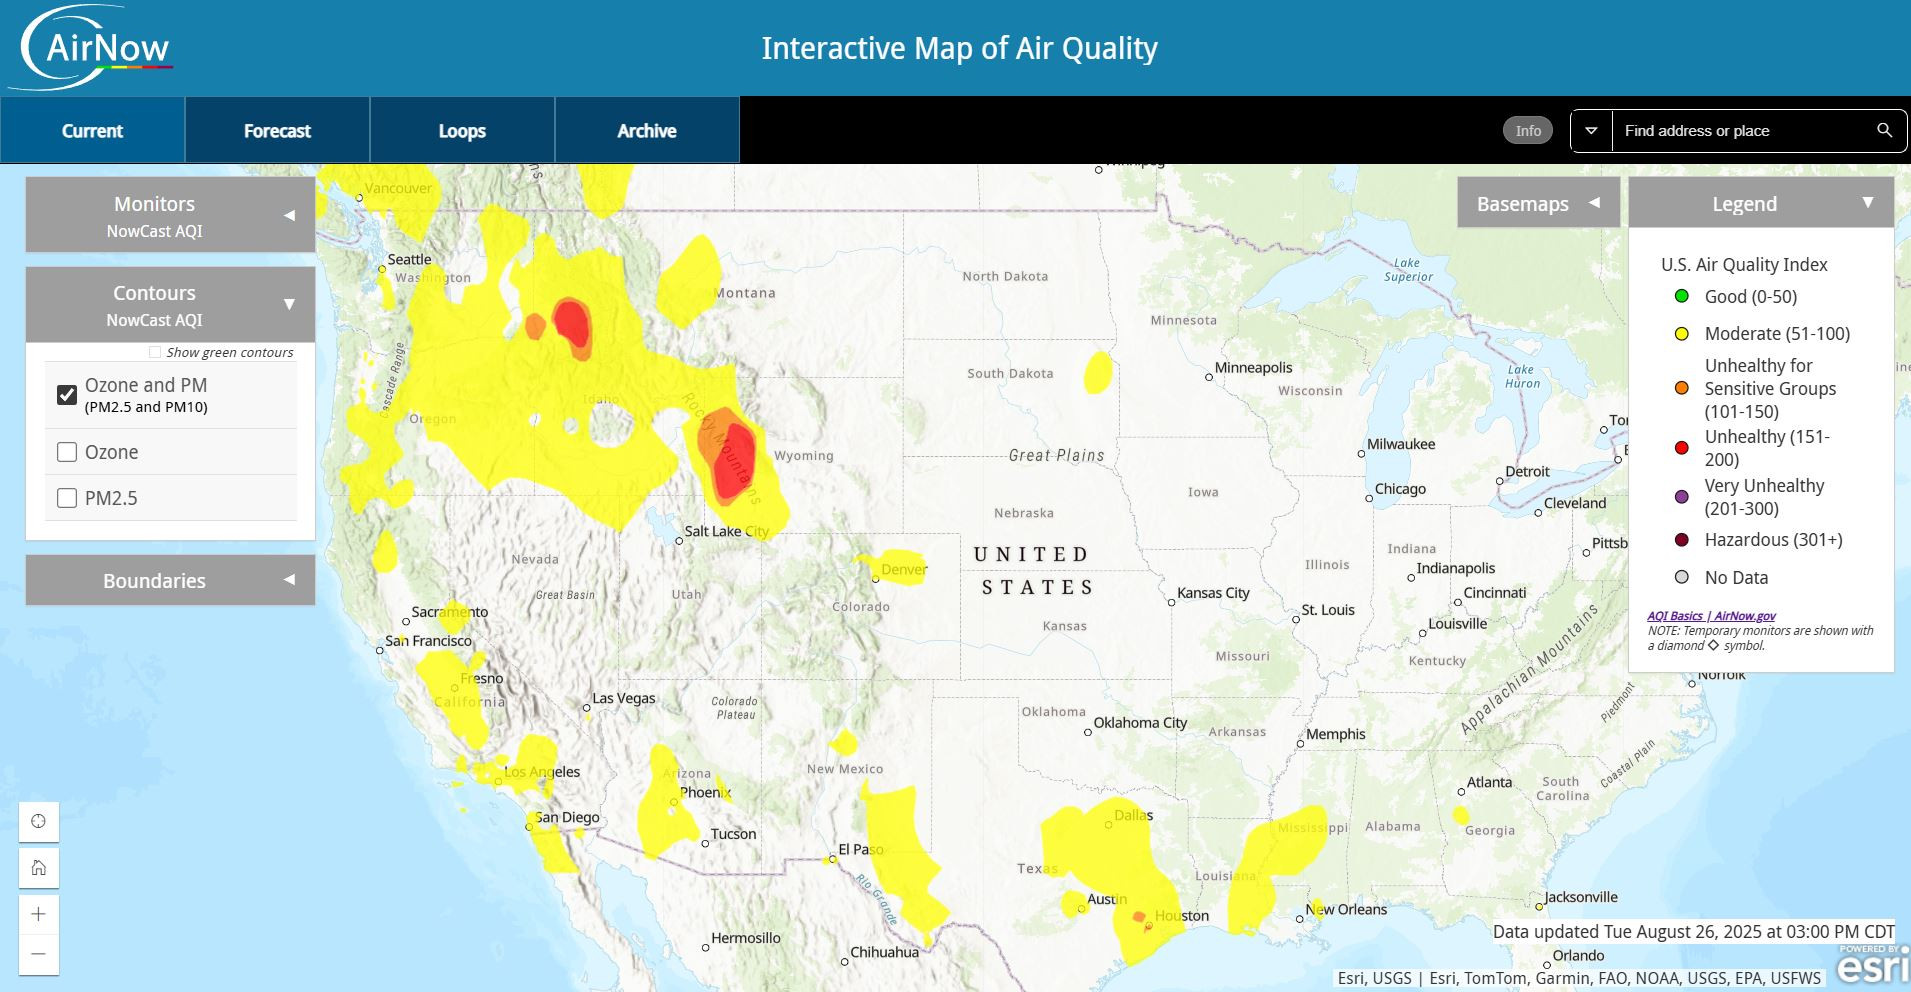
Task: Collapse the Contours NowCast AQI panel
Action: (170, 304)
